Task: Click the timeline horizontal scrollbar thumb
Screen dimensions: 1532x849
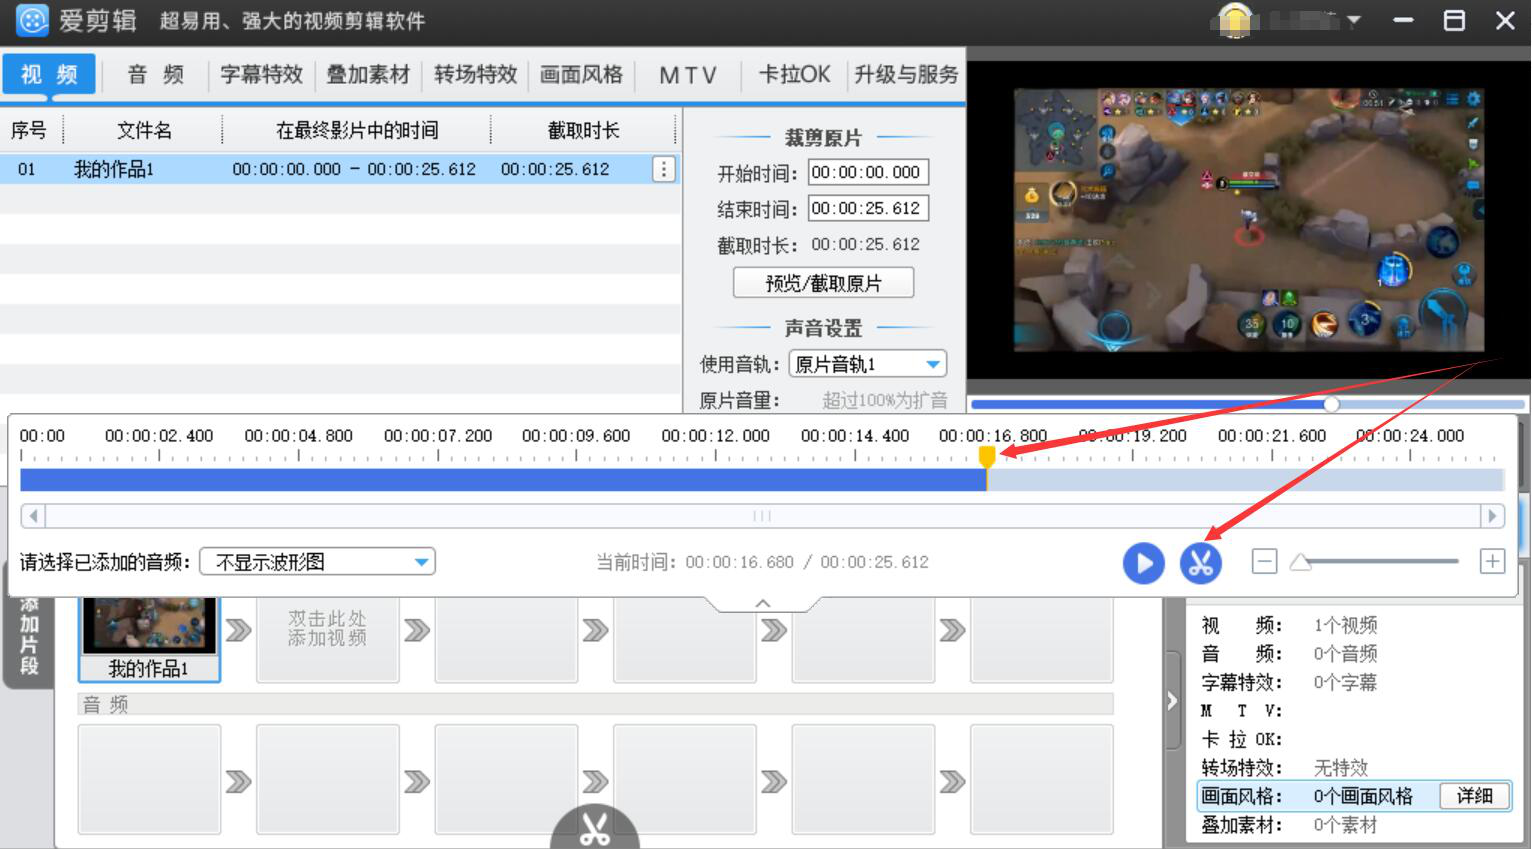Action: [762, 516]
